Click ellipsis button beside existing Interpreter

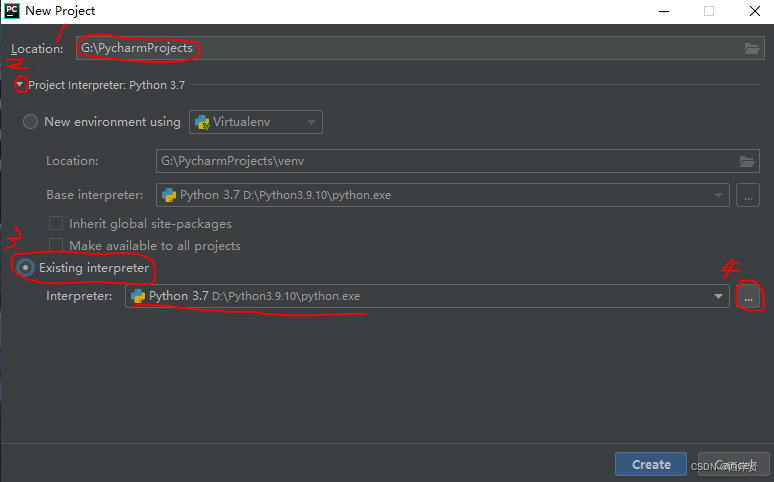tap(748, 296)
